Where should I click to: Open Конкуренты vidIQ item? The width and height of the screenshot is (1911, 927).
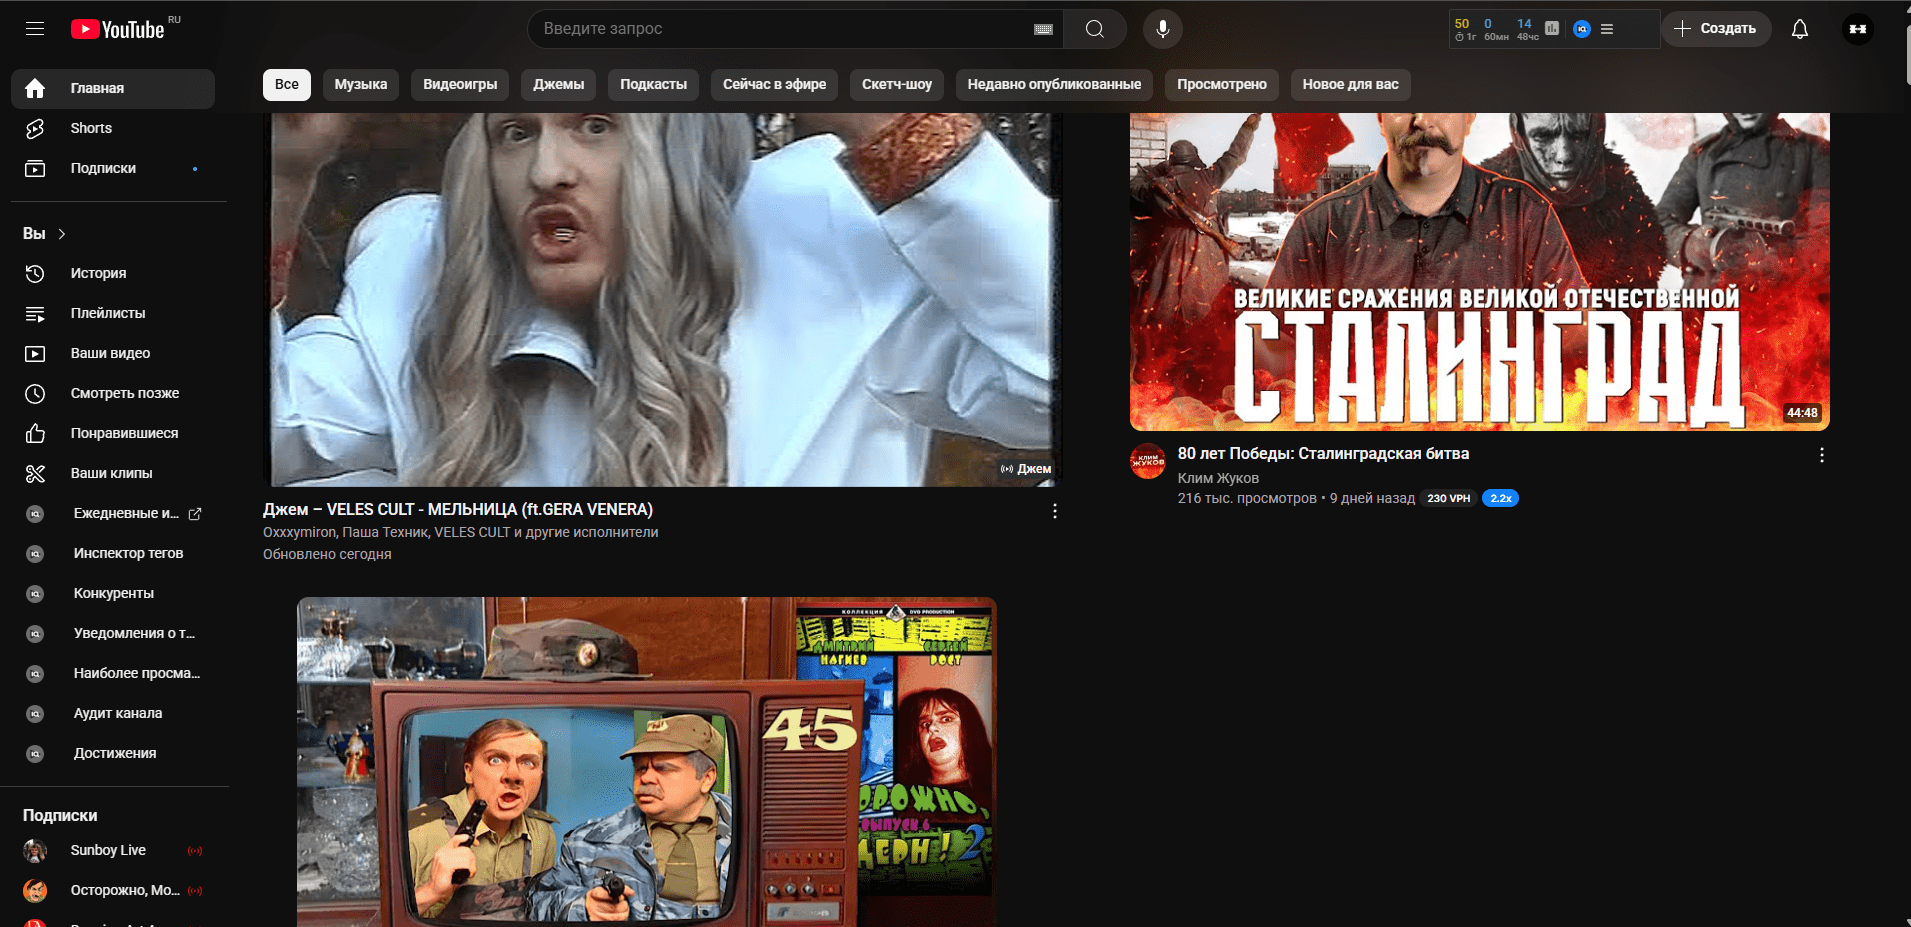tap(113, 593)
